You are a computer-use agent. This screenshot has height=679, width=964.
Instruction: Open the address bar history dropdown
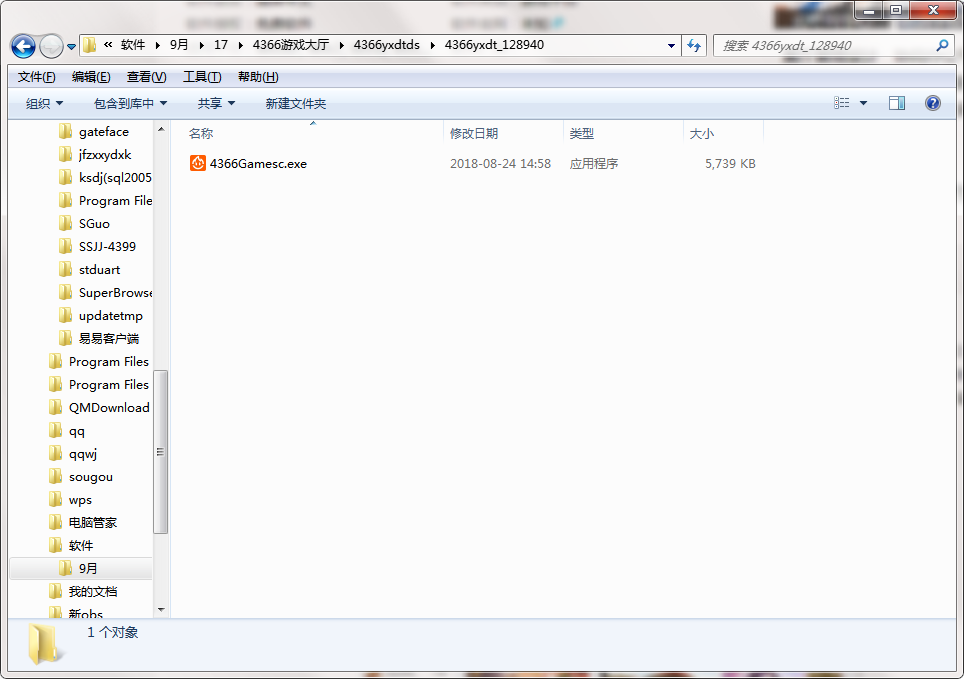click(671, 46)
